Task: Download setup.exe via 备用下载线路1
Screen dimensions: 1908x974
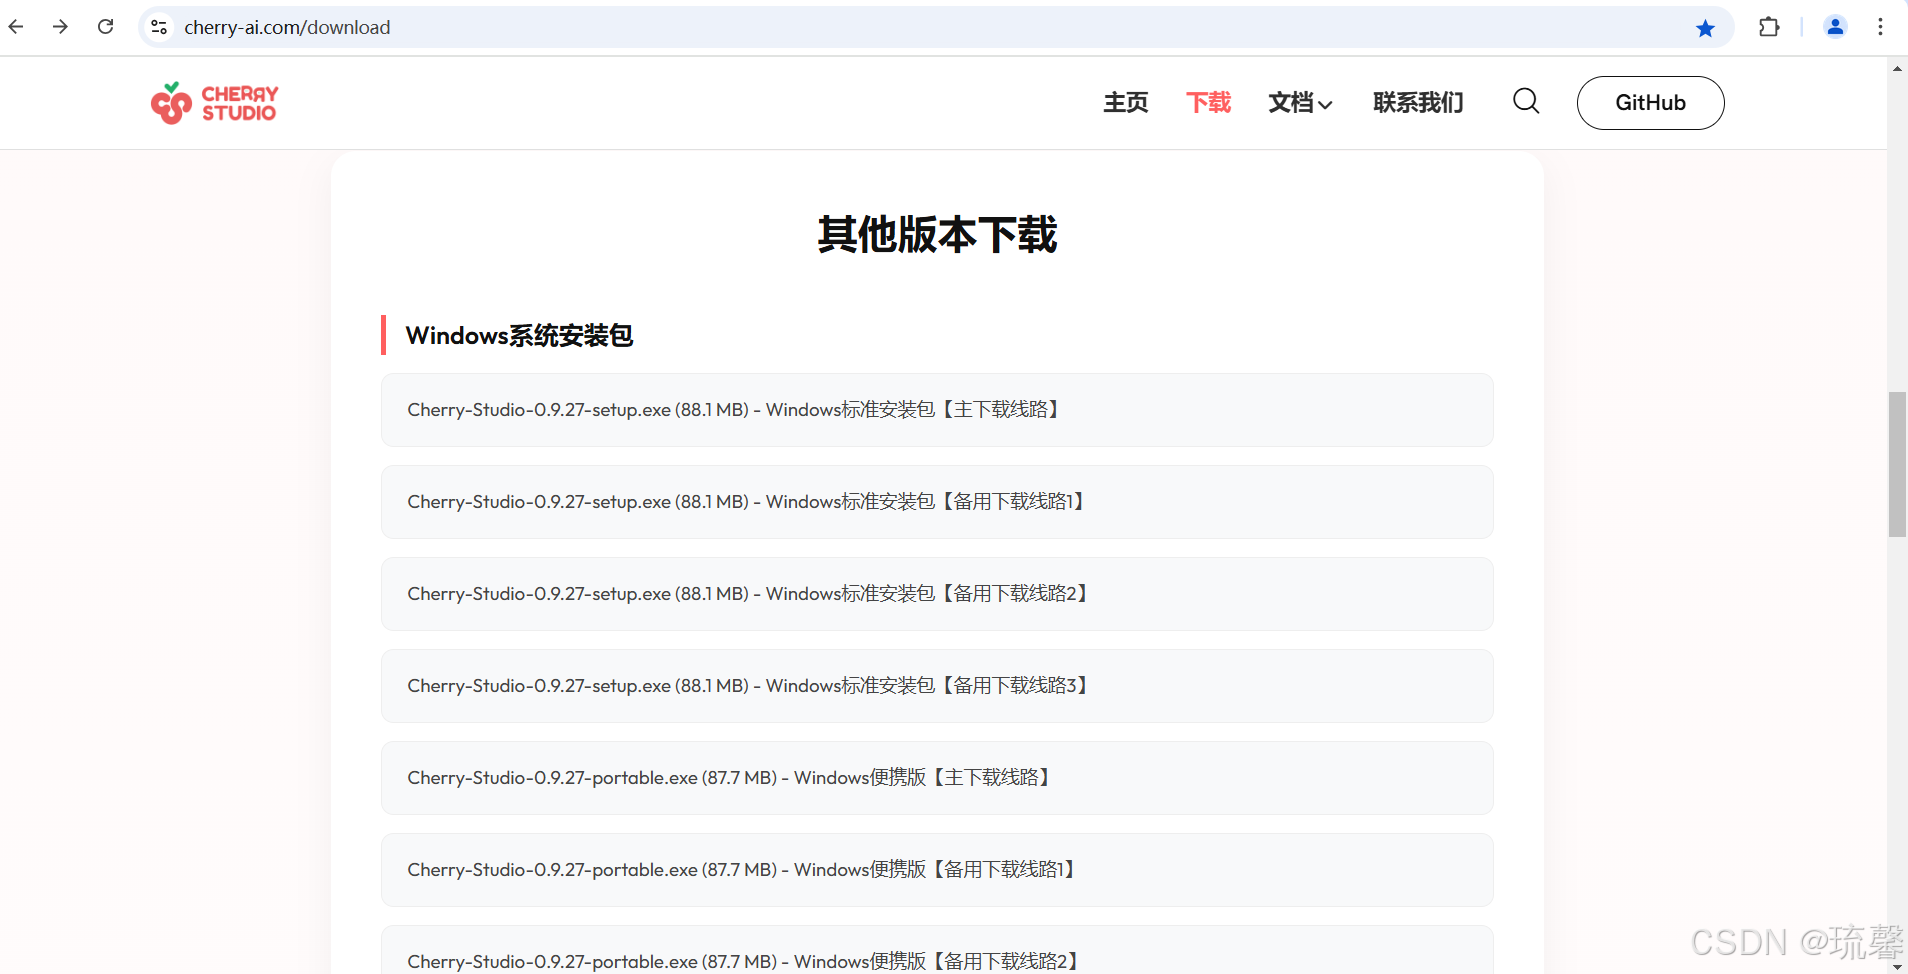Action: tap(937, 502)
